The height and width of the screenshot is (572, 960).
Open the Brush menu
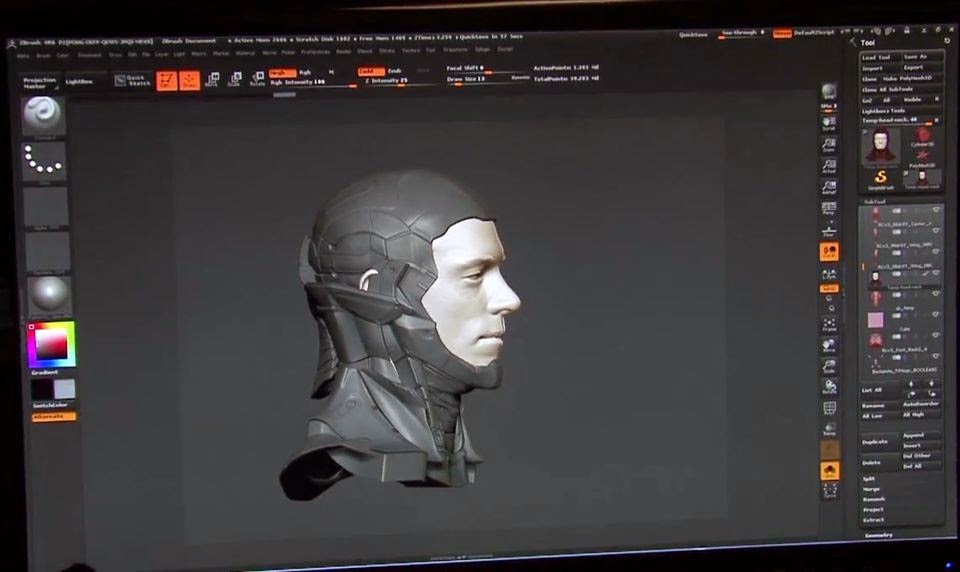pyautogui.click(x=43, y=55)
